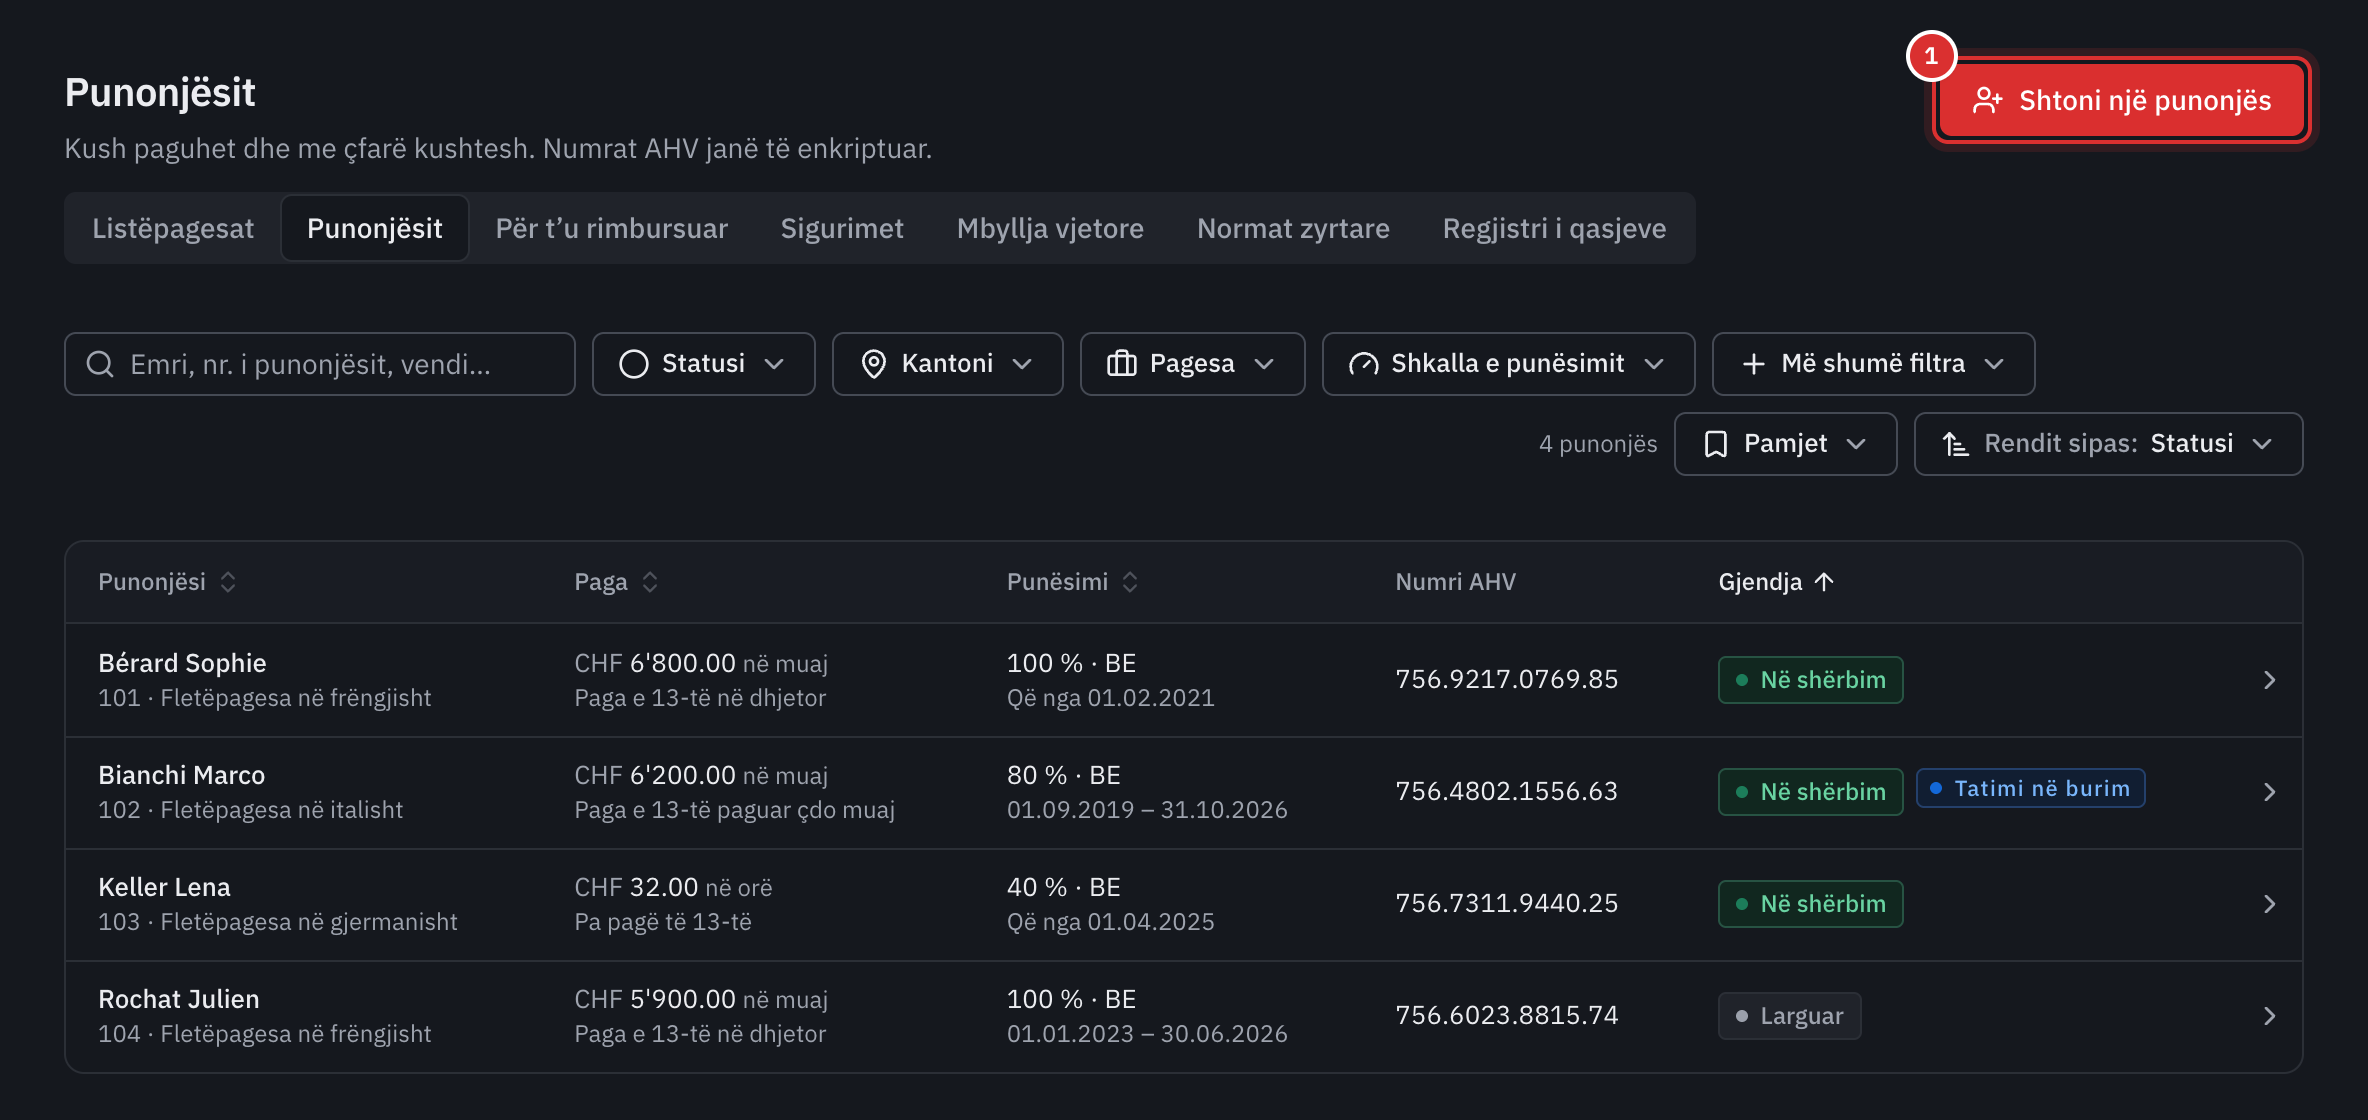Click the Shtoni një punonjës button

[x=2121, y=101]
